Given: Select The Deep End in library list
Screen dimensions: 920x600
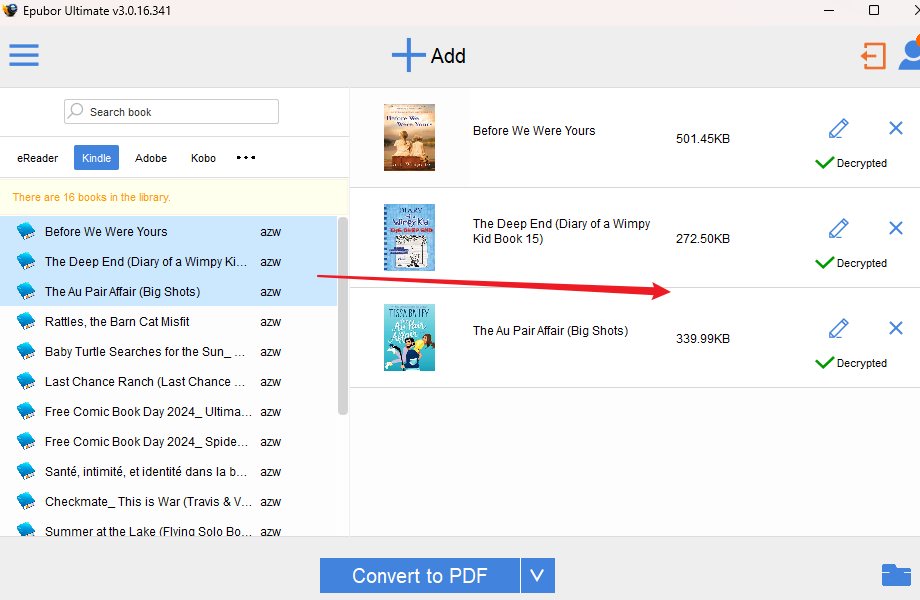Looking at the screenshot, I should 168,261.
